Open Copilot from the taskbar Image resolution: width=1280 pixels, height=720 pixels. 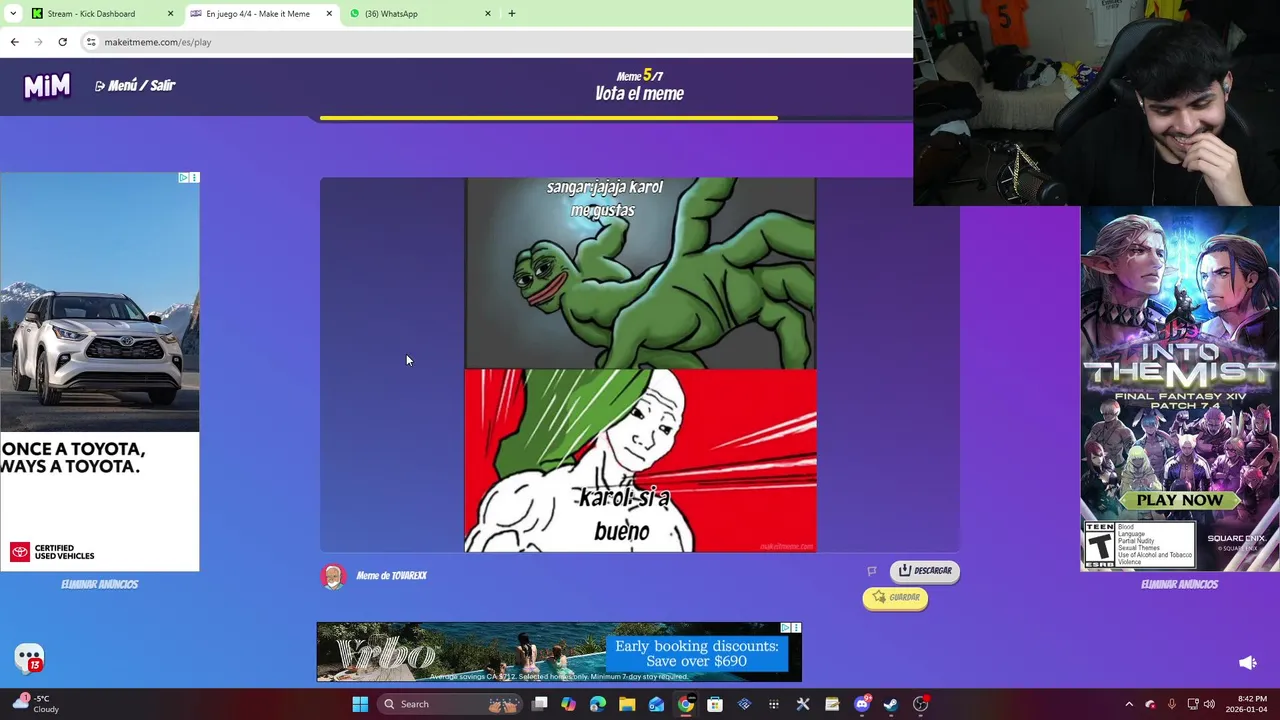pyautogui.click(x=569, y=704)
